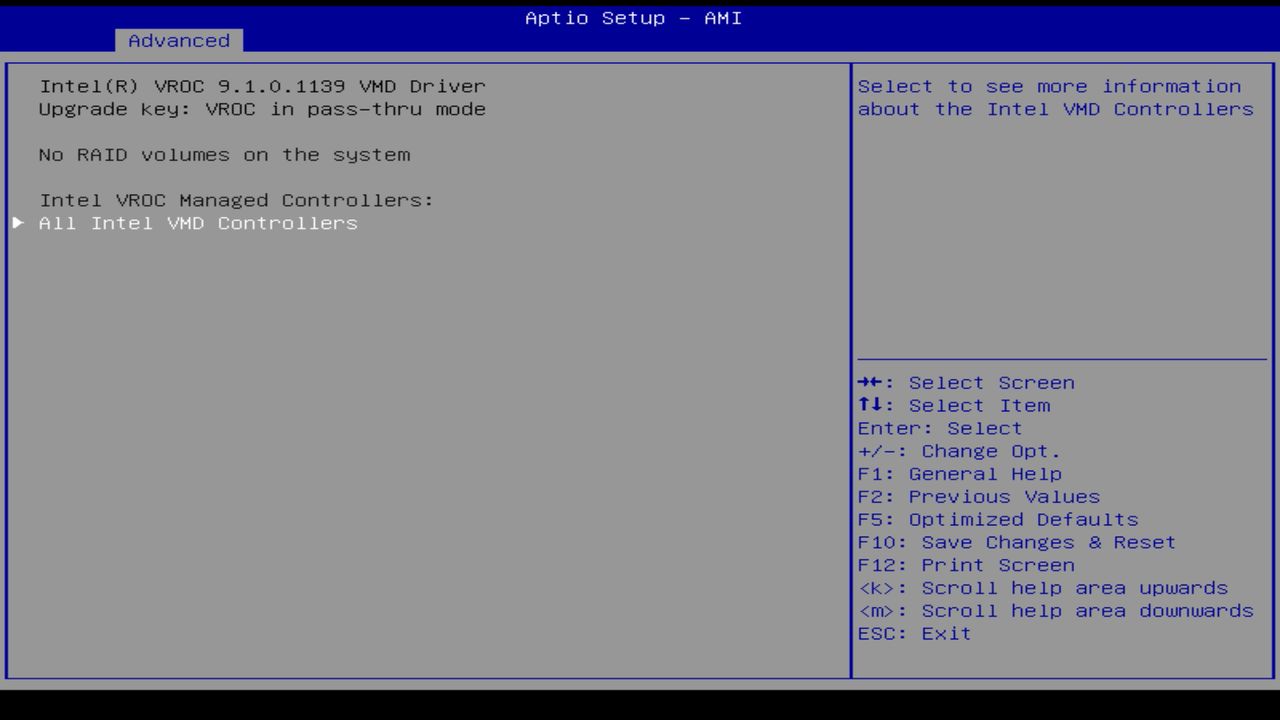Expand the triangle beside All Intel VMD Controllers

[17, 223]
